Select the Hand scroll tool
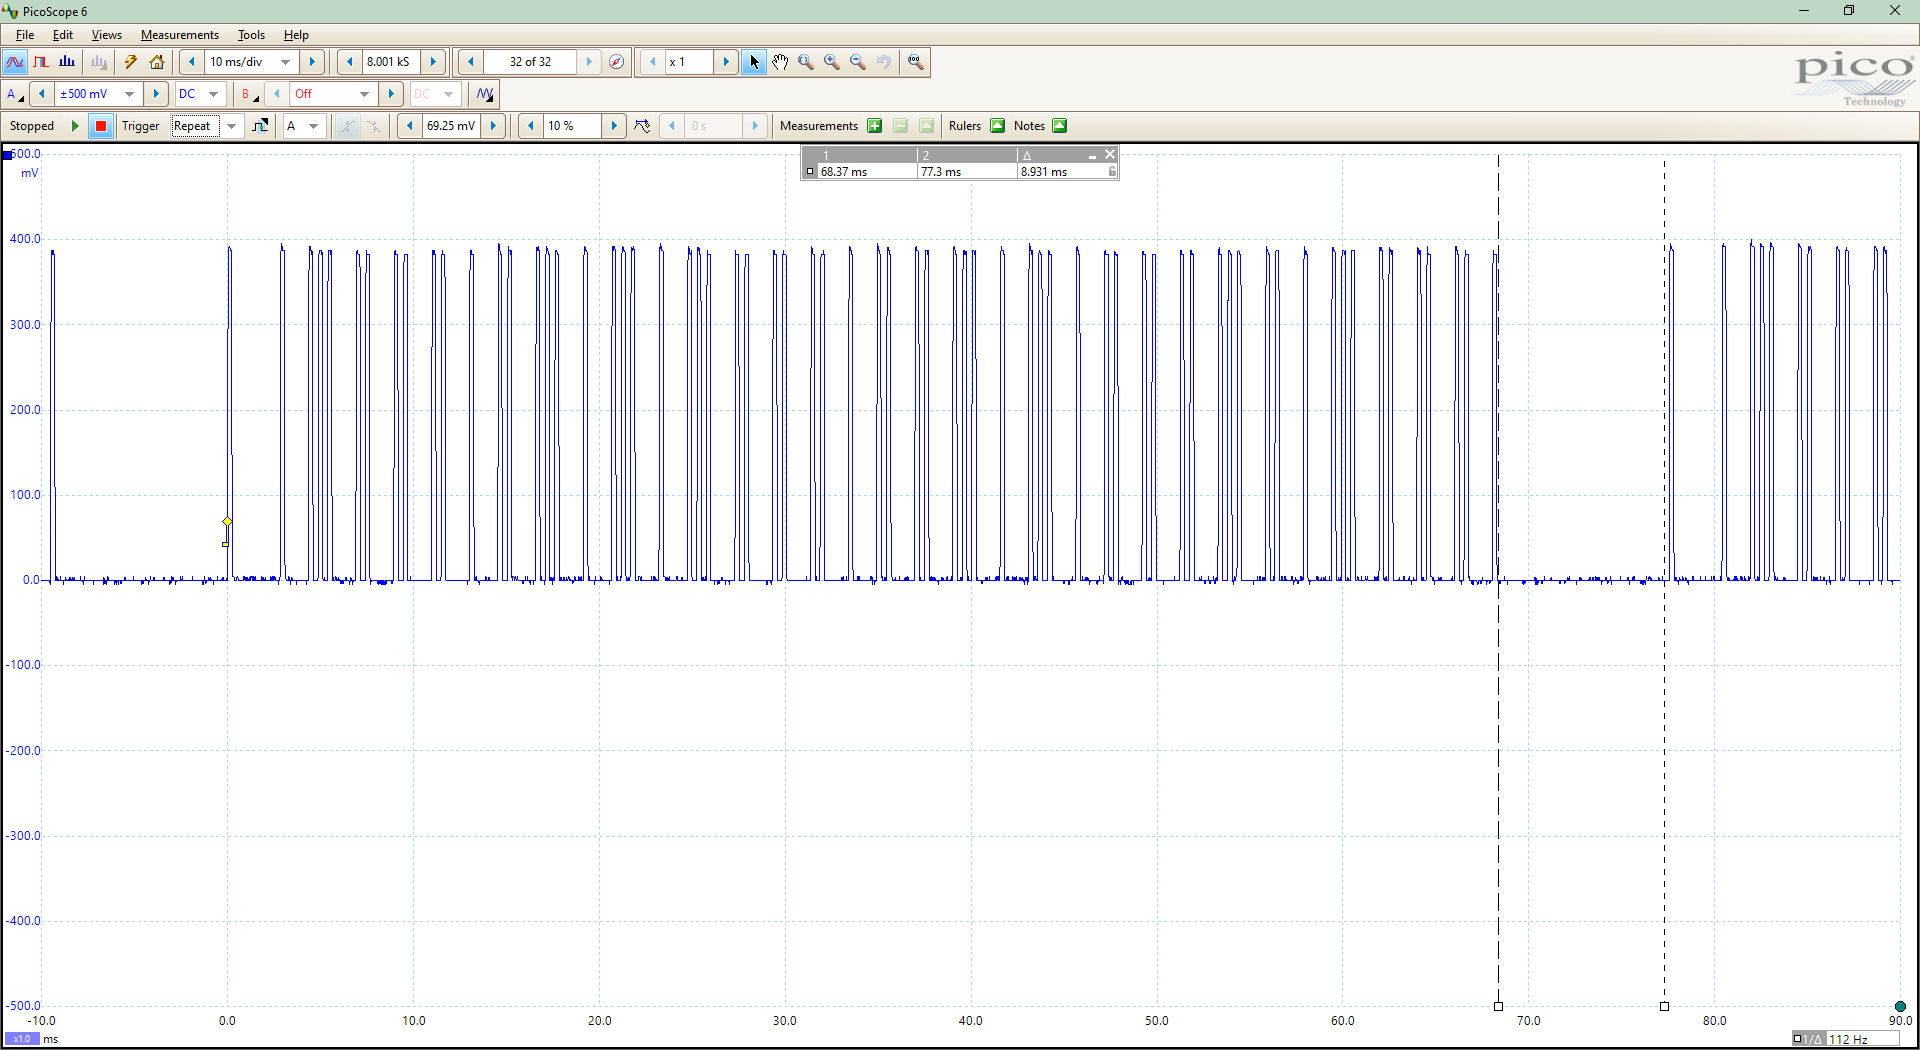This screenshot has width=1920, height=1050. point(780,62)
